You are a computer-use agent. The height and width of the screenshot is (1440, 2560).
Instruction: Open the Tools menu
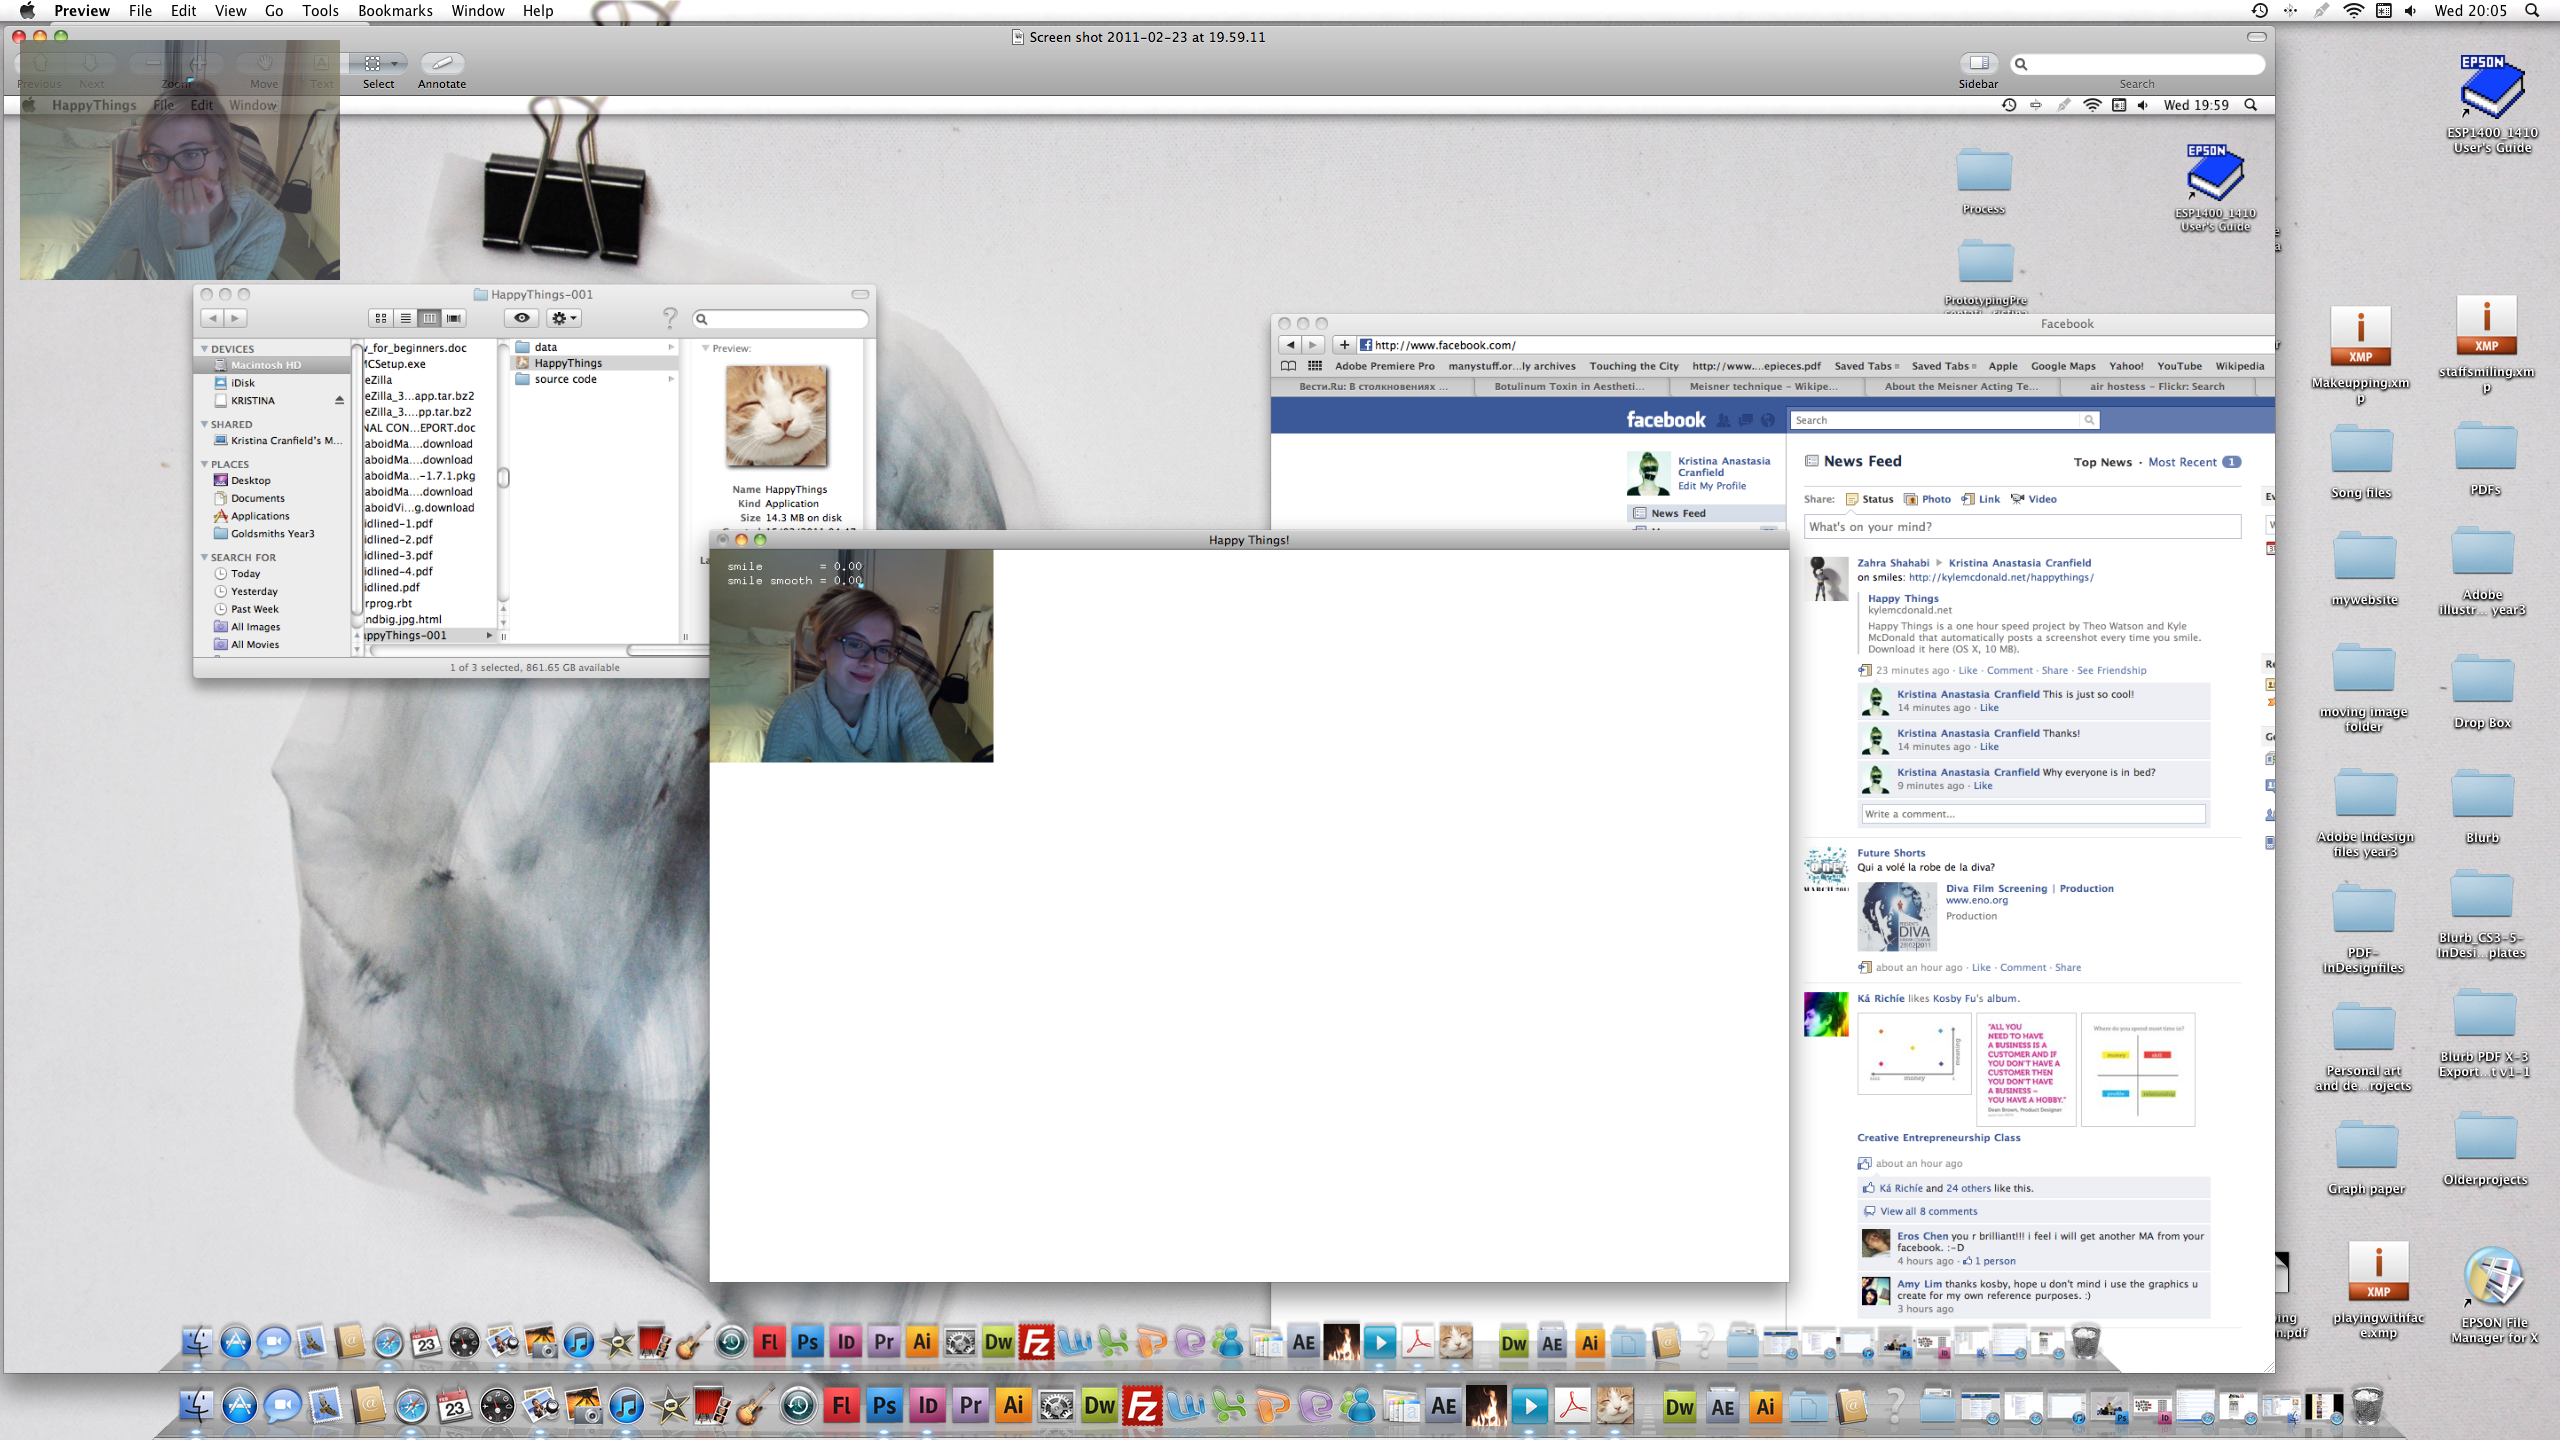click(320, 11)
